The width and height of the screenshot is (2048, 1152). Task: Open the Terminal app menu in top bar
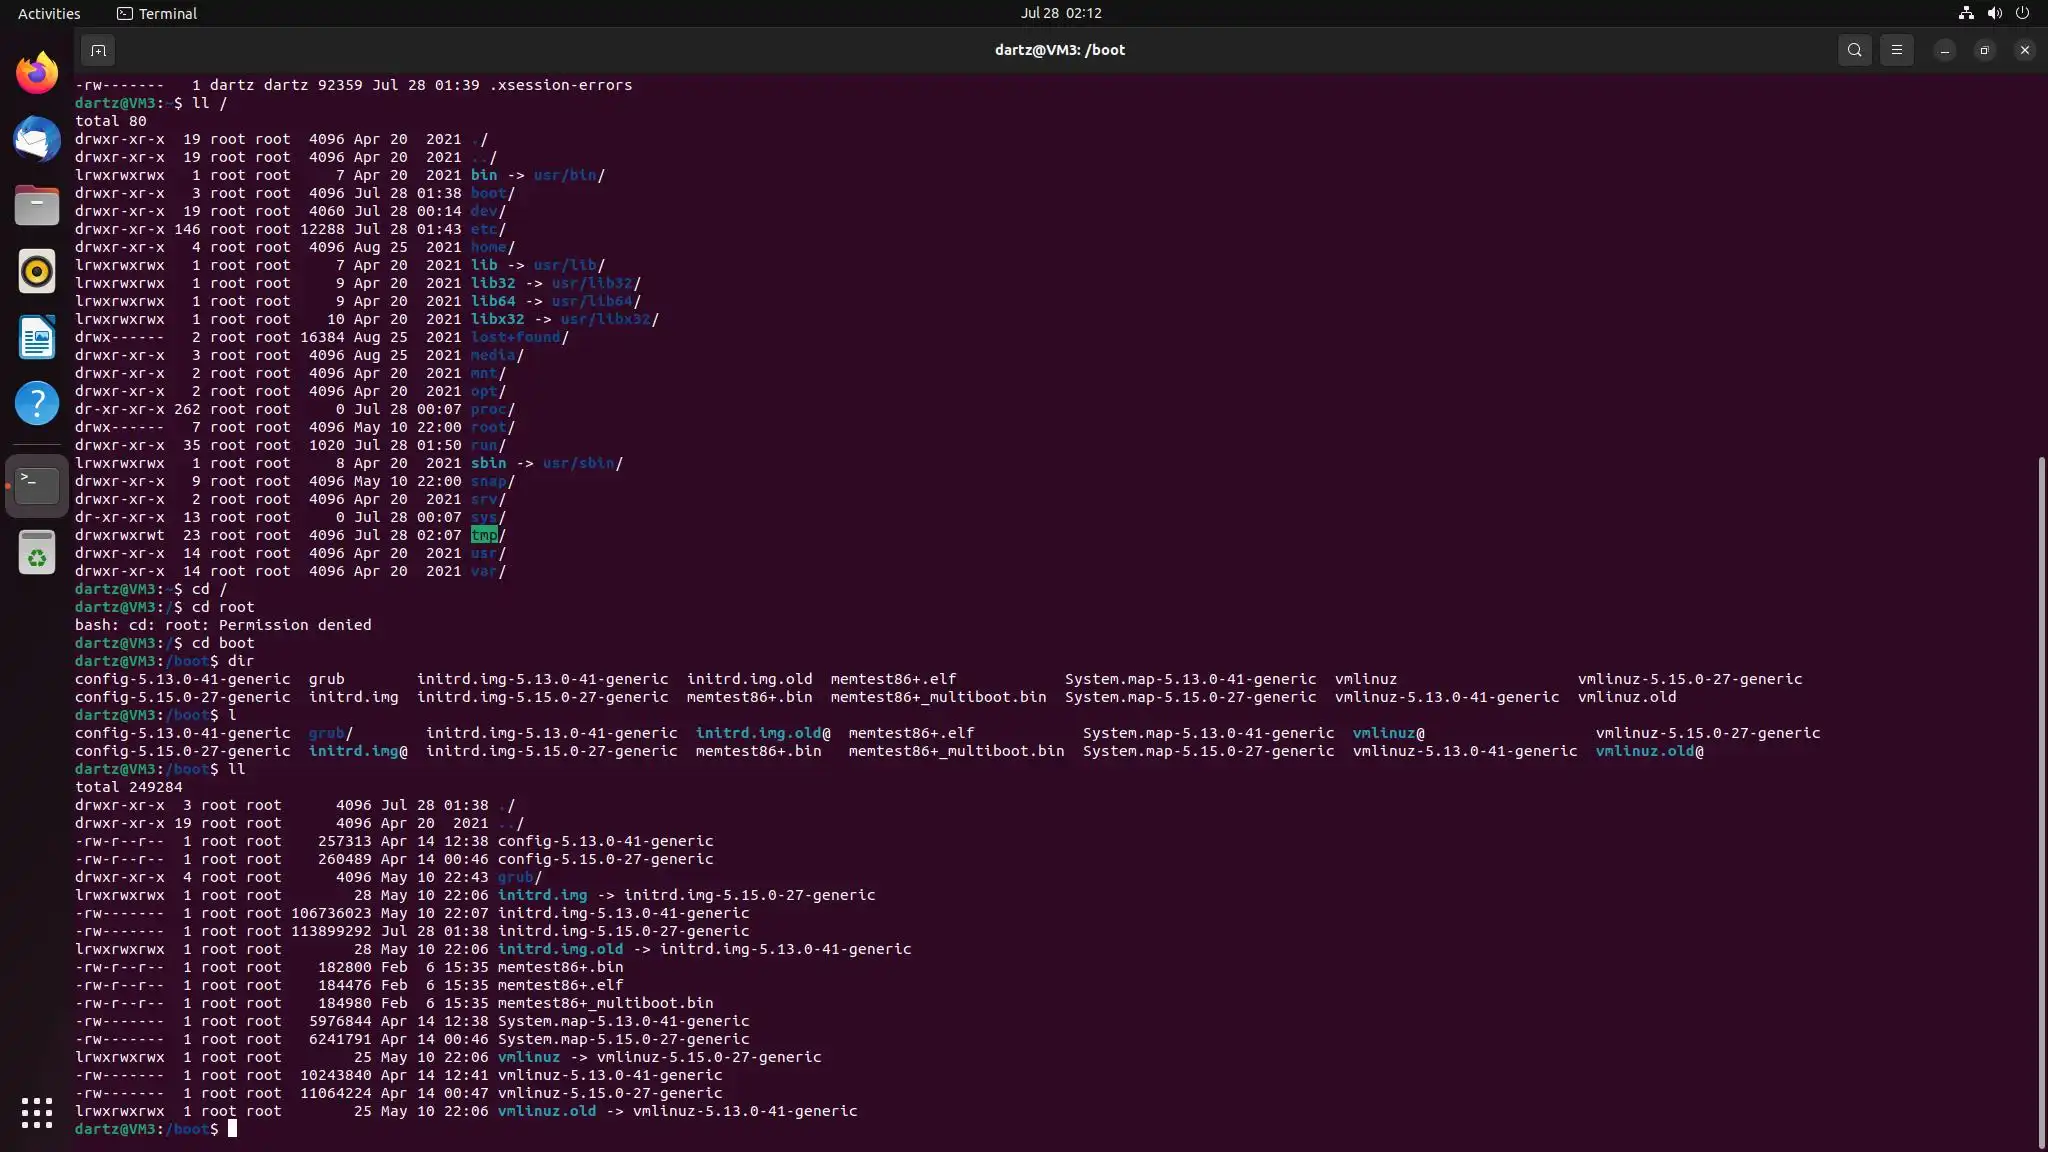[x=157, y=13]
